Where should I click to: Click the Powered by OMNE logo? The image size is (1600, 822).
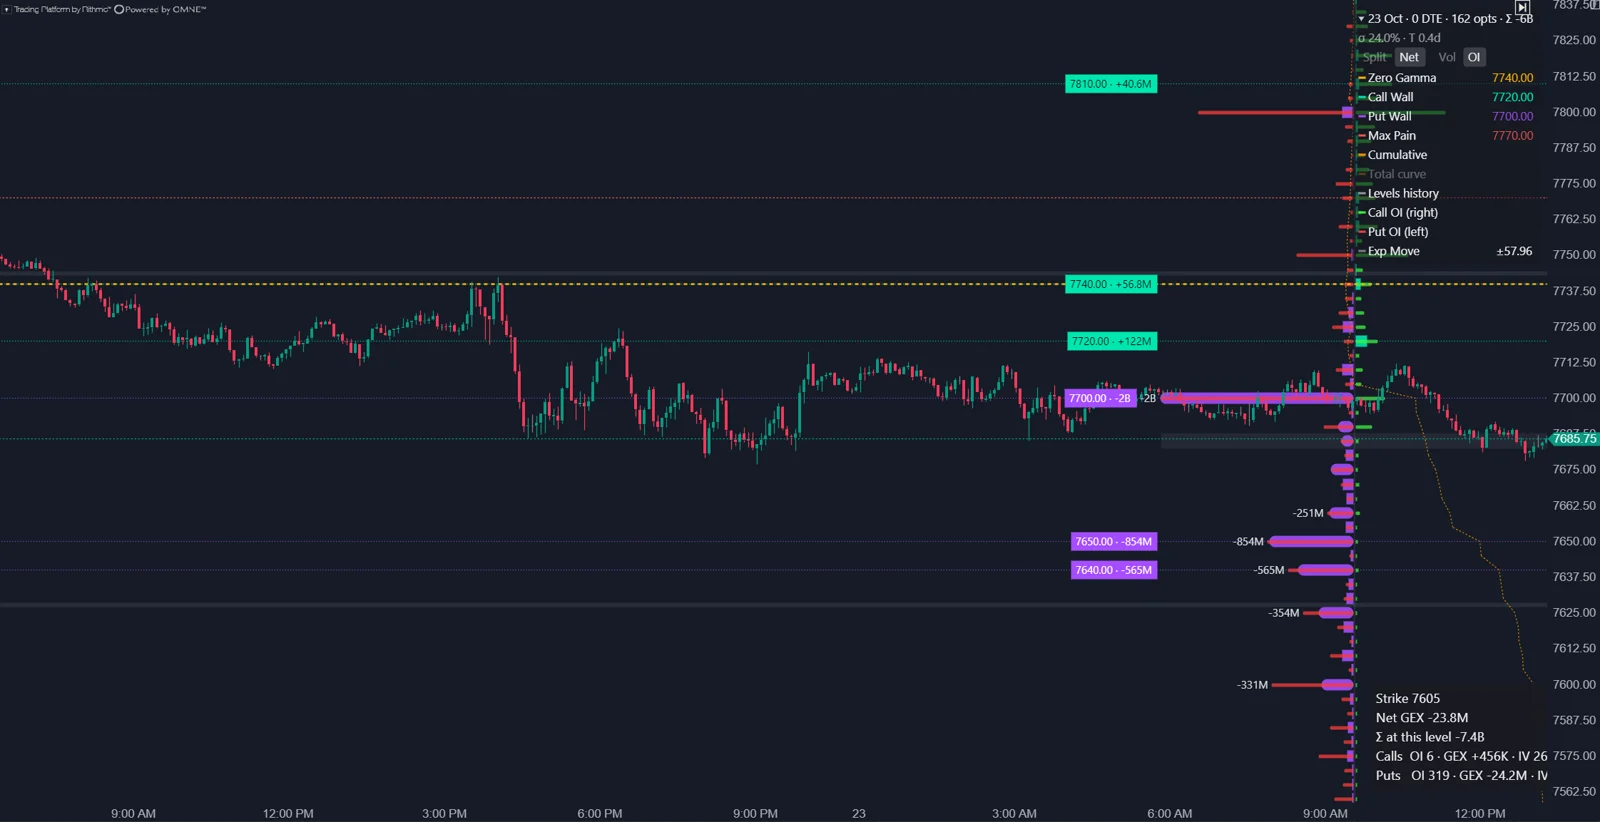pos(161,9)
